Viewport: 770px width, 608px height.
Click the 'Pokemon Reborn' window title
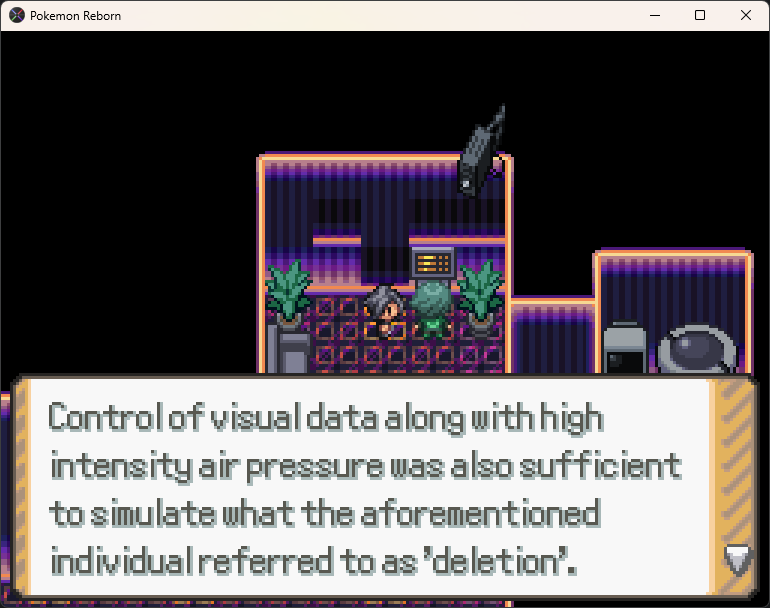point(75,16)
